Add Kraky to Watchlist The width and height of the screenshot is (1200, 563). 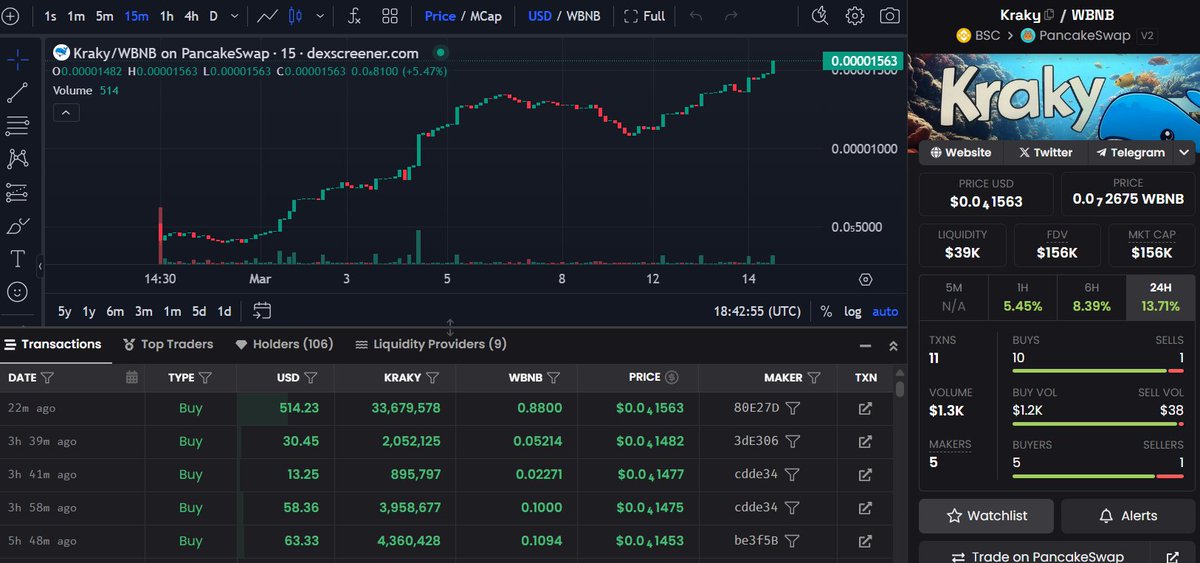click(986, 516)
